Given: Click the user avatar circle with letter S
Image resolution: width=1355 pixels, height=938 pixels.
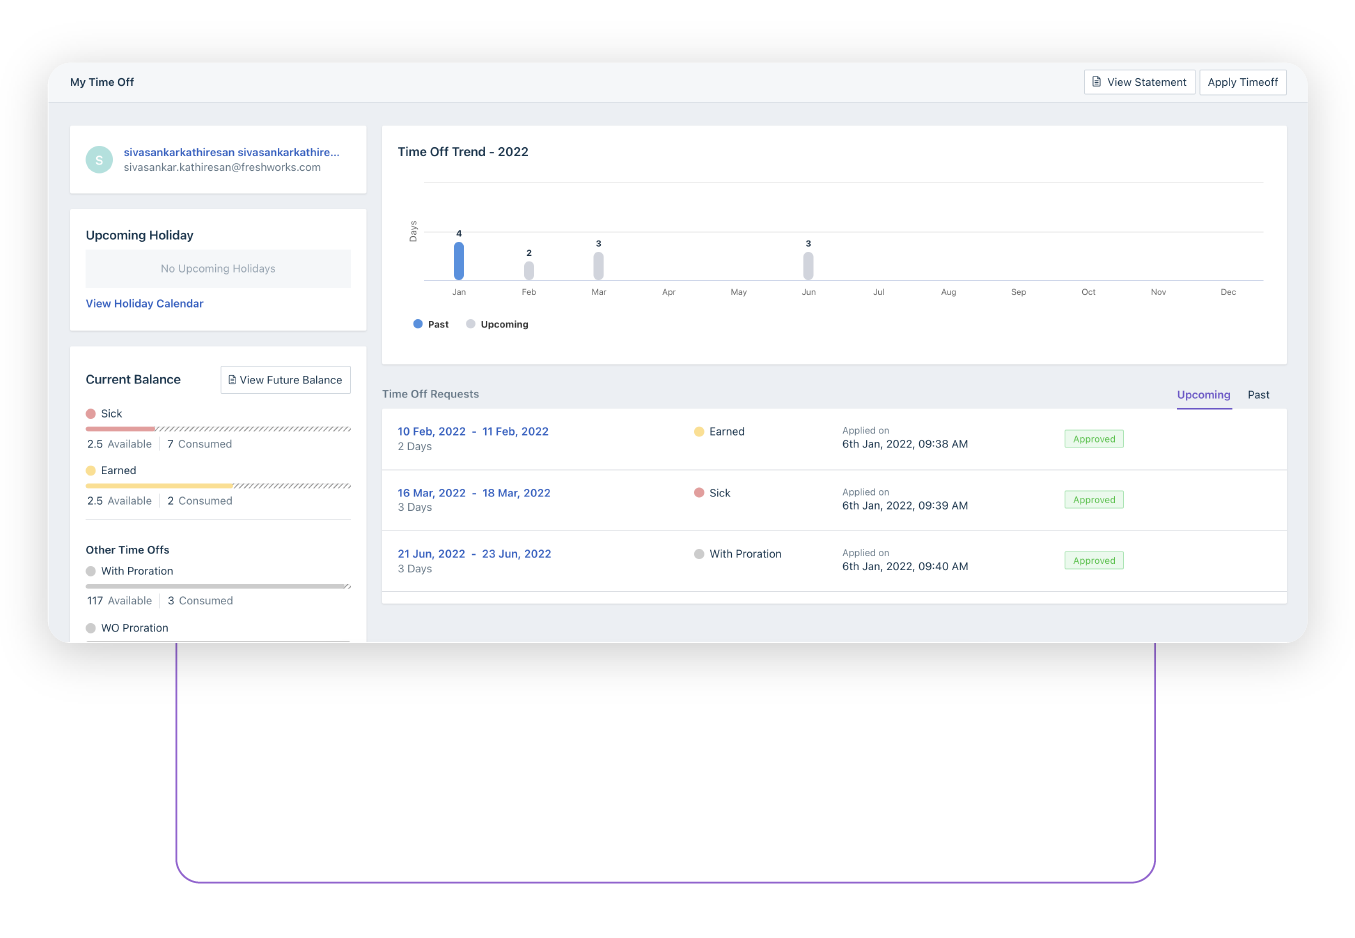Looking at the screenshot, I should (x=99, y=160).
